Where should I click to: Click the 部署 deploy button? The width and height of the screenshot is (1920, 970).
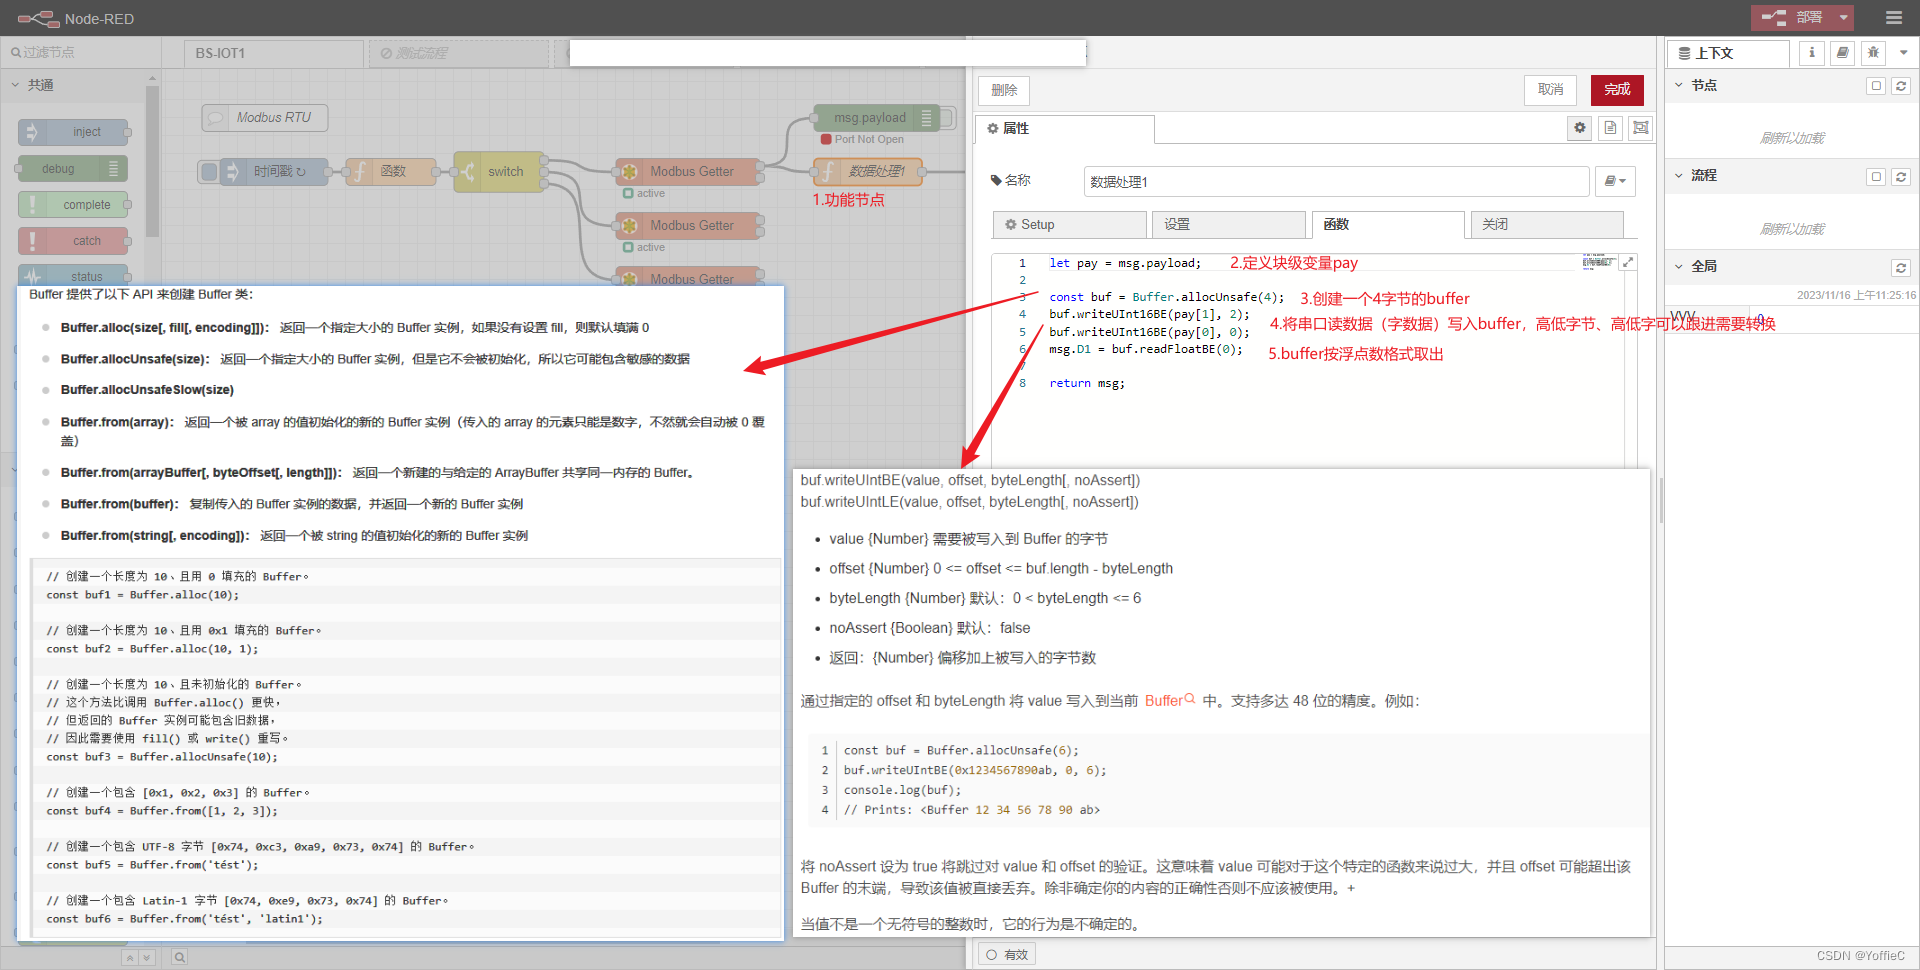(x=1794, y=18)
